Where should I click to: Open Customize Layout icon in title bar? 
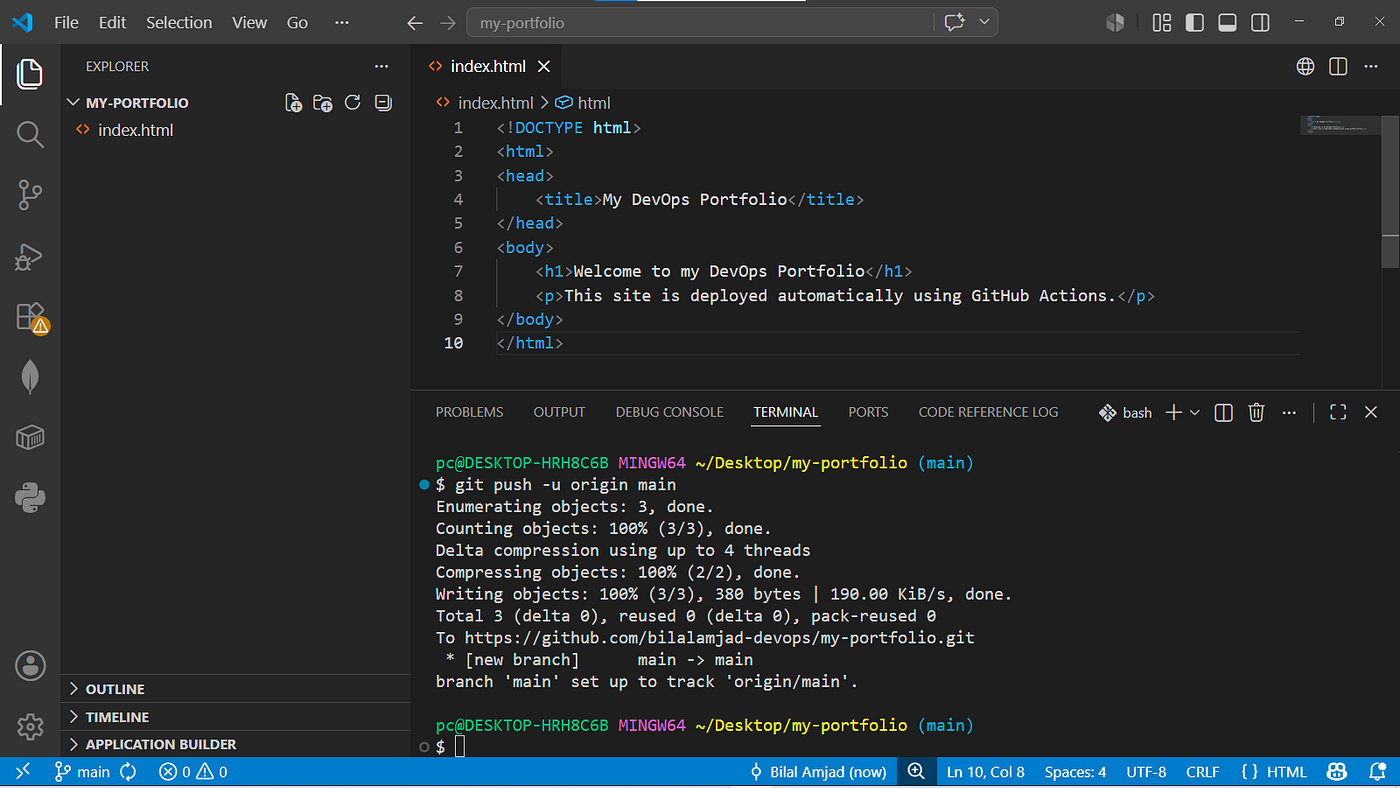point(1162,22)
